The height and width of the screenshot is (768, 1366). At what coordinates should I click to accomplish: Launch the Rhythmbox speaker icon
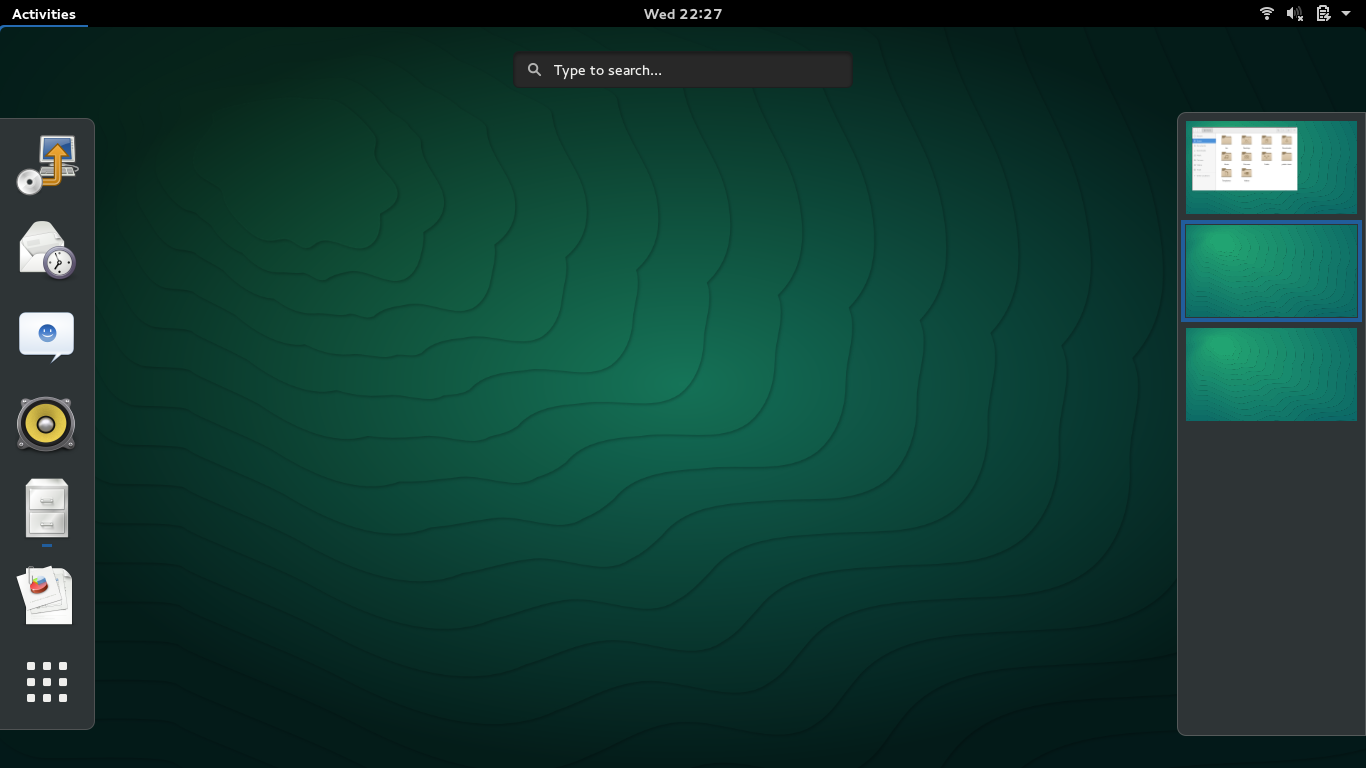[46, 424]
